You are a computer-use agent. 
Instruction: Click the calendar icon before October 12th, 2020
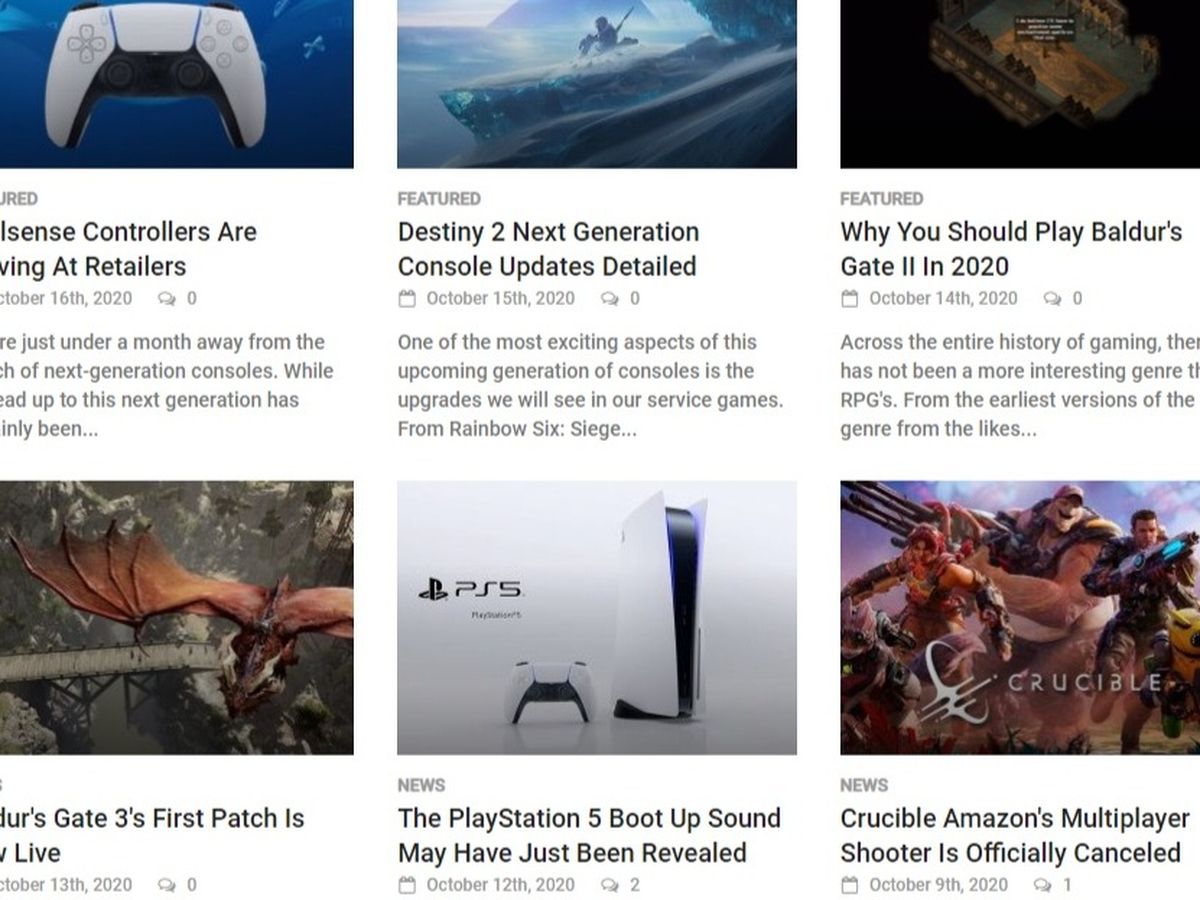406,885
